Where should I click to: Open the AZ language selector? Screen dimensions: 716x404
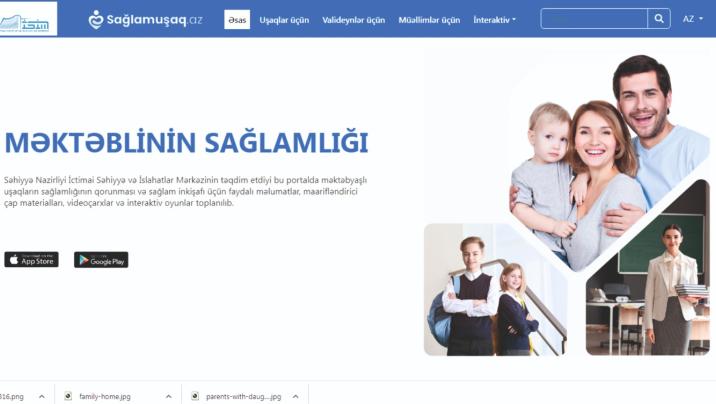692,19
